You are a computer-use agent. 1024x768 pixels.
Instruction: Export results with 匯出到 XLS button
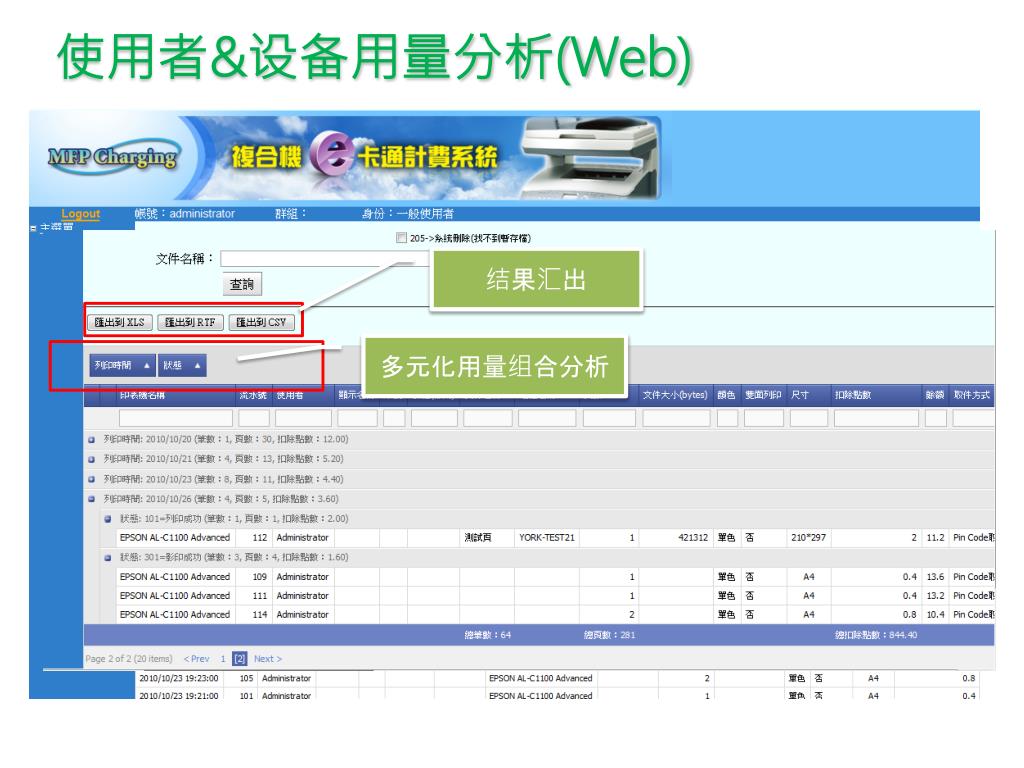tap(120, 322)
